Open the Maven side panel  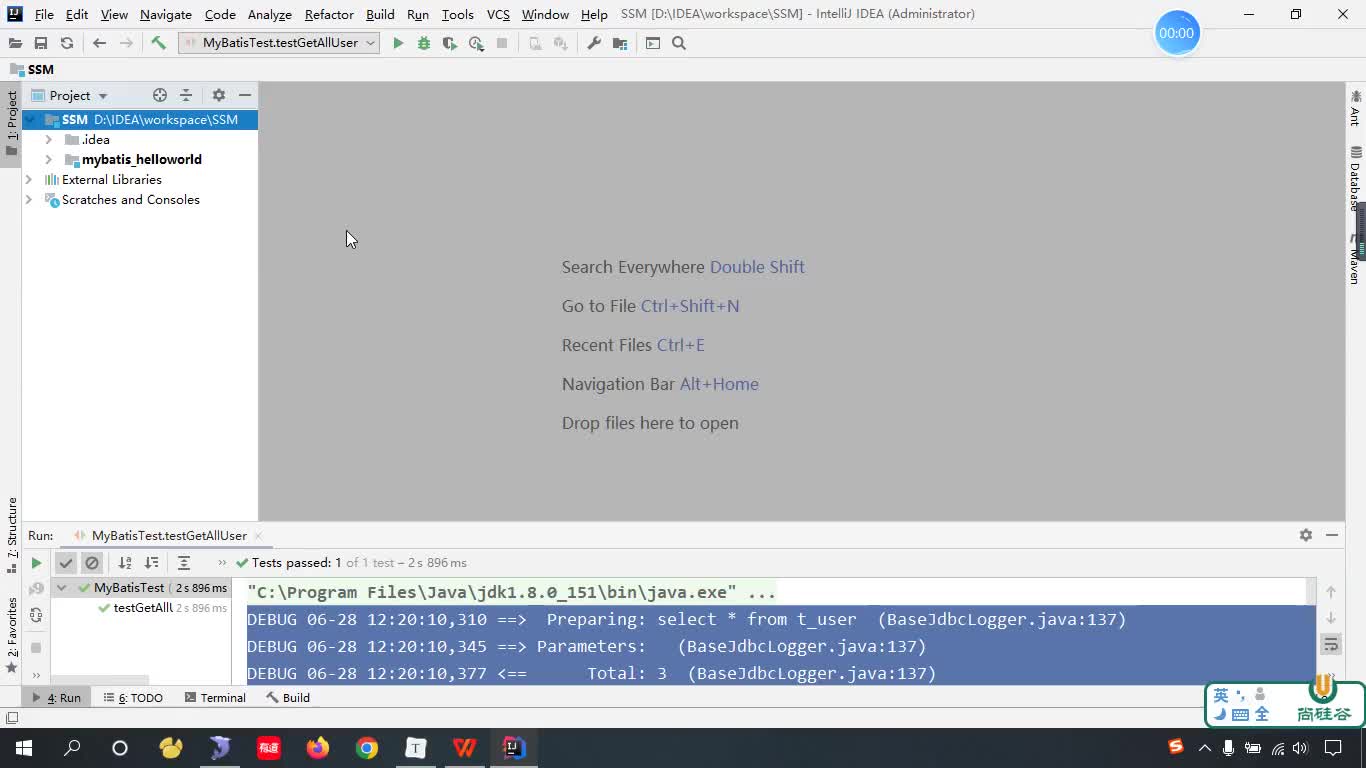pos(1356,258)
